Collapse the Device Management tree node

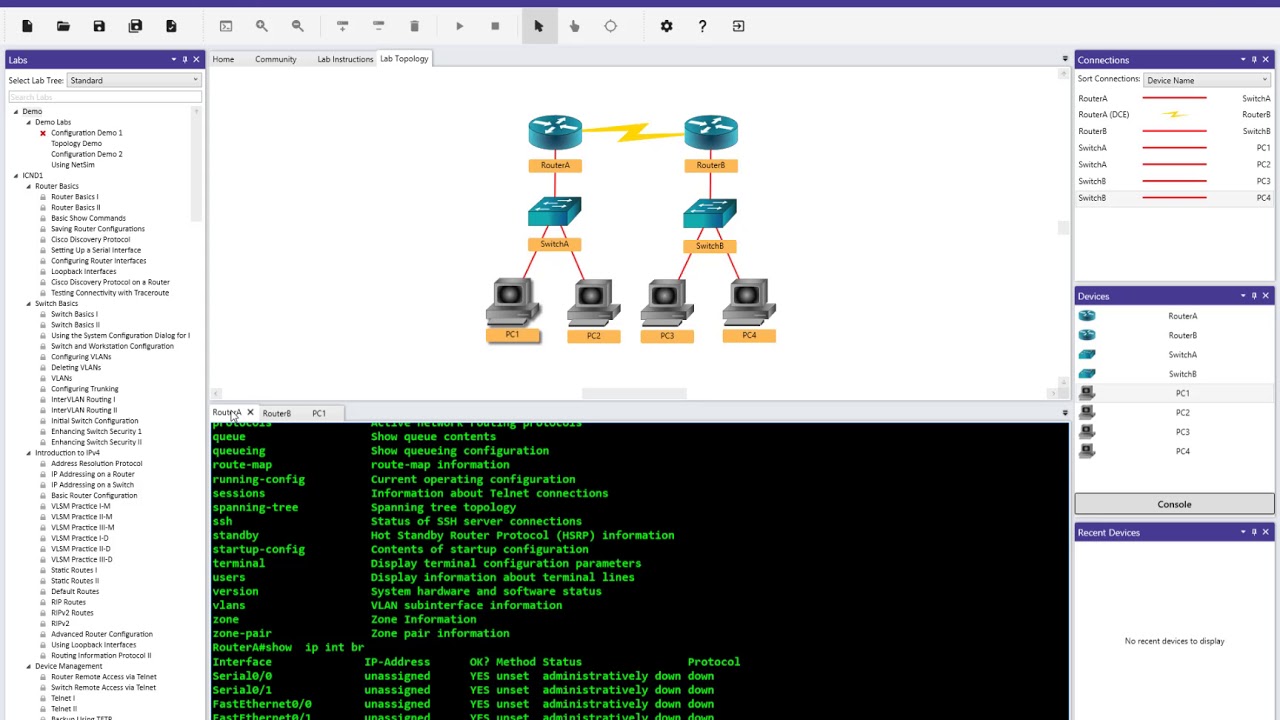pos(28,666)
